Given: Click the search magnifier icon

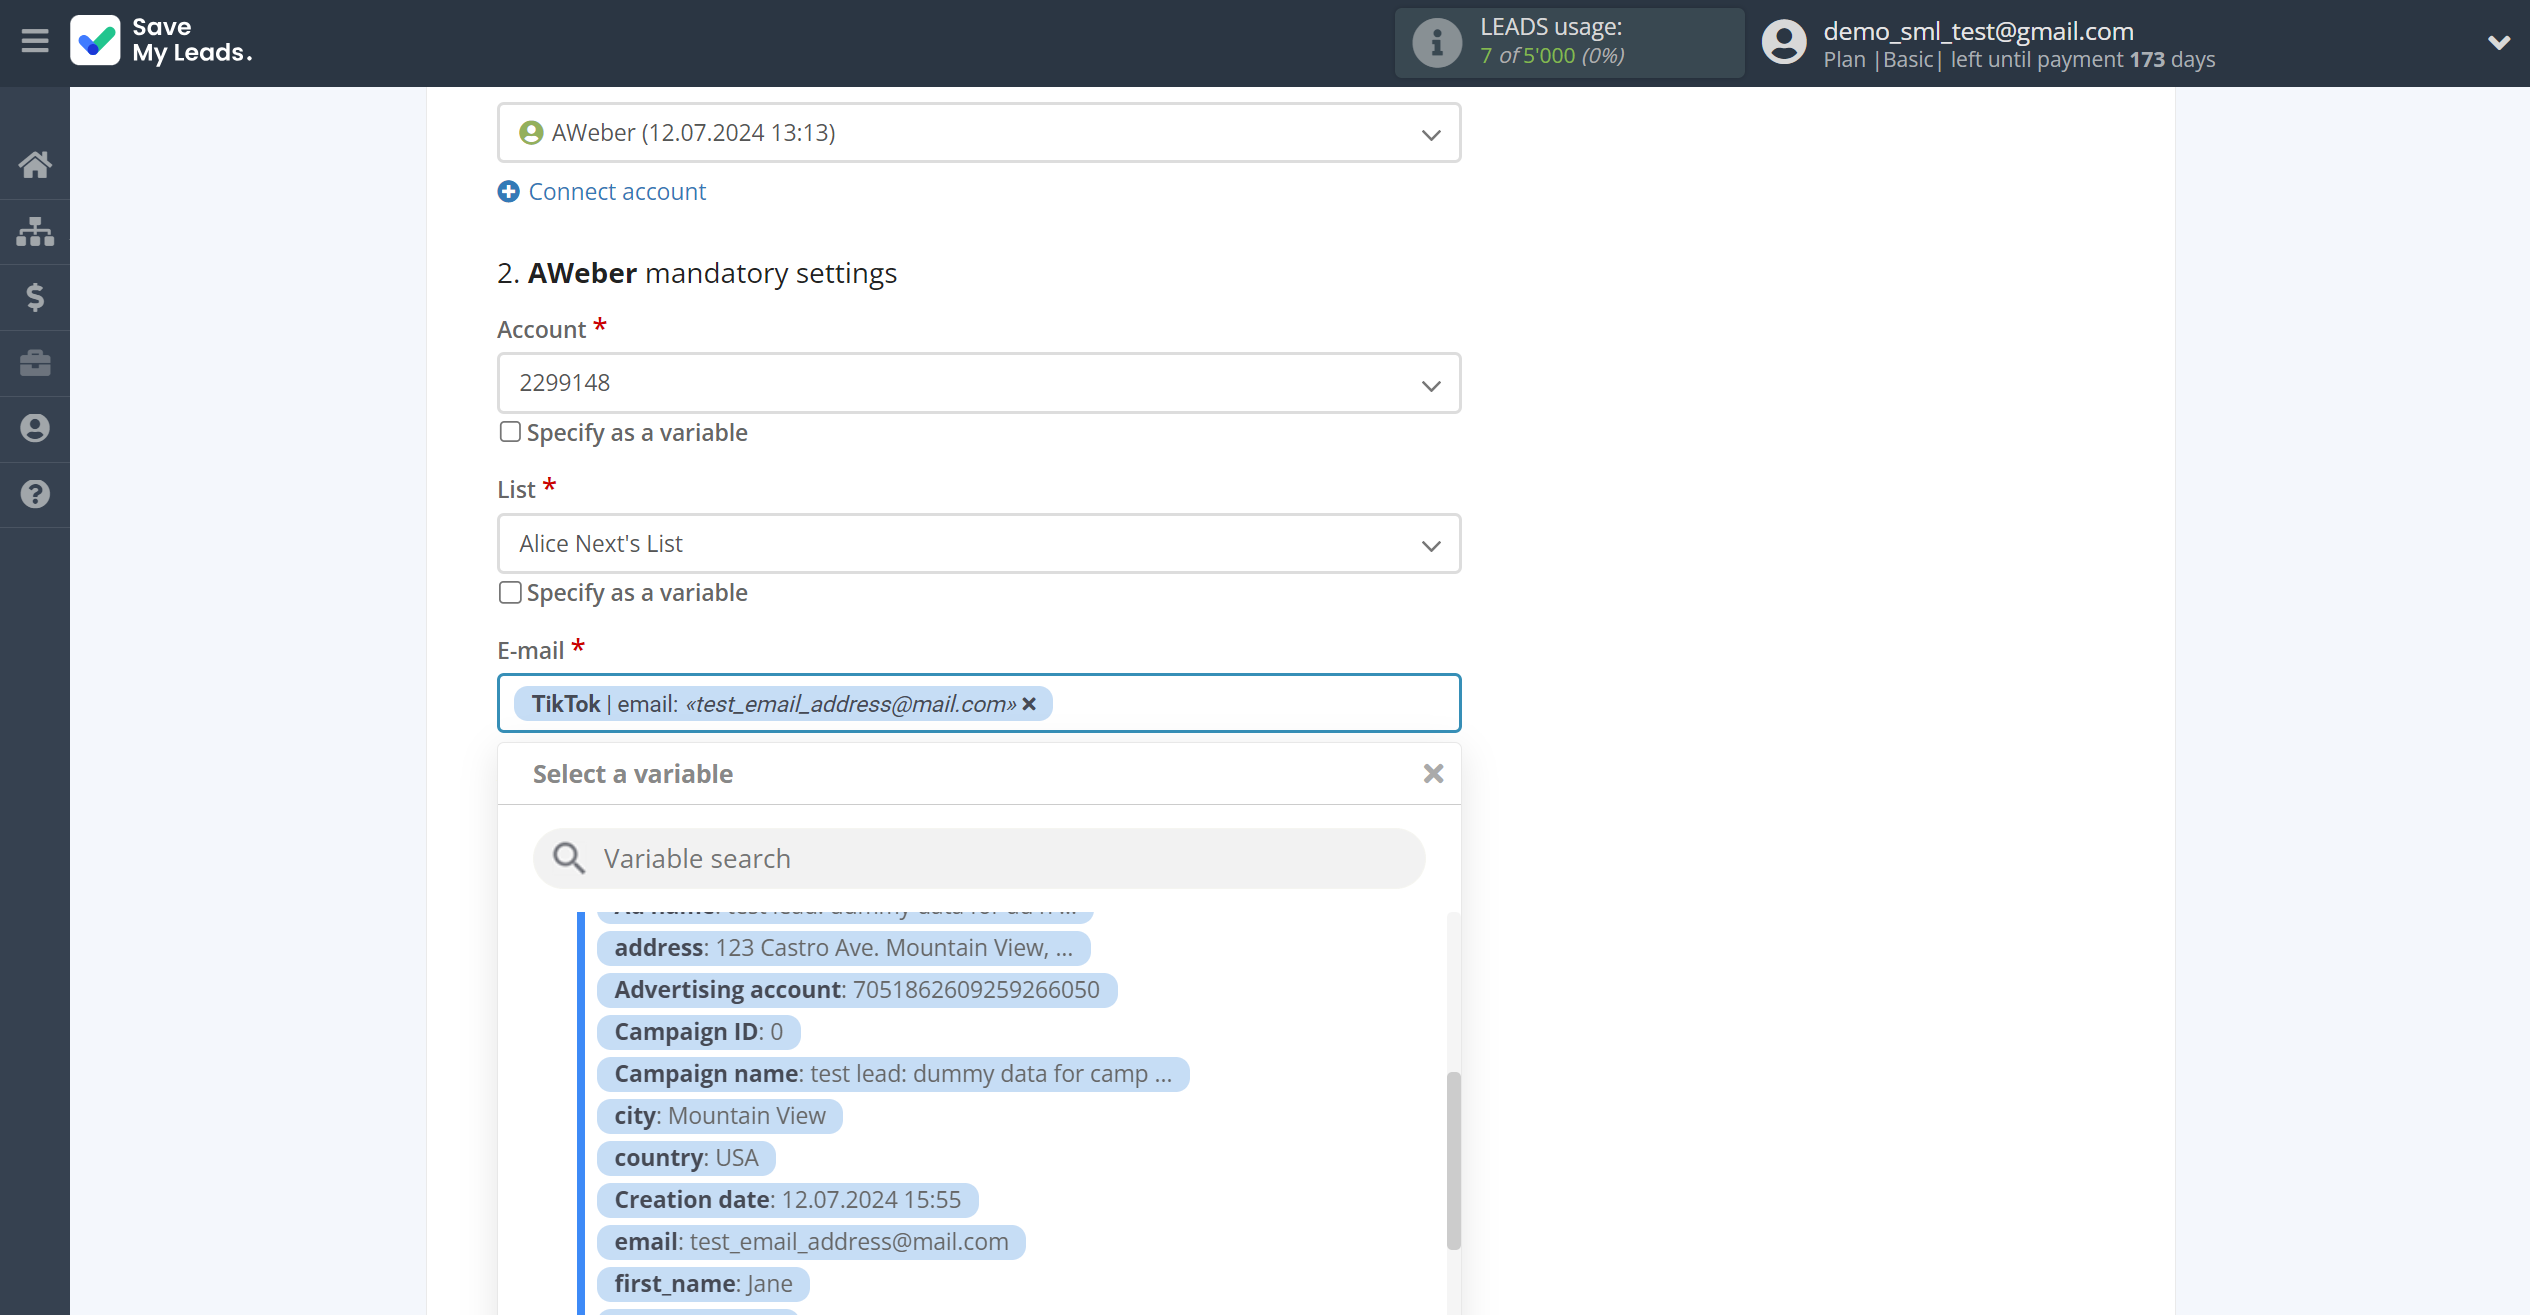Looking at the screenshot, I should click(x=568, y=858).
